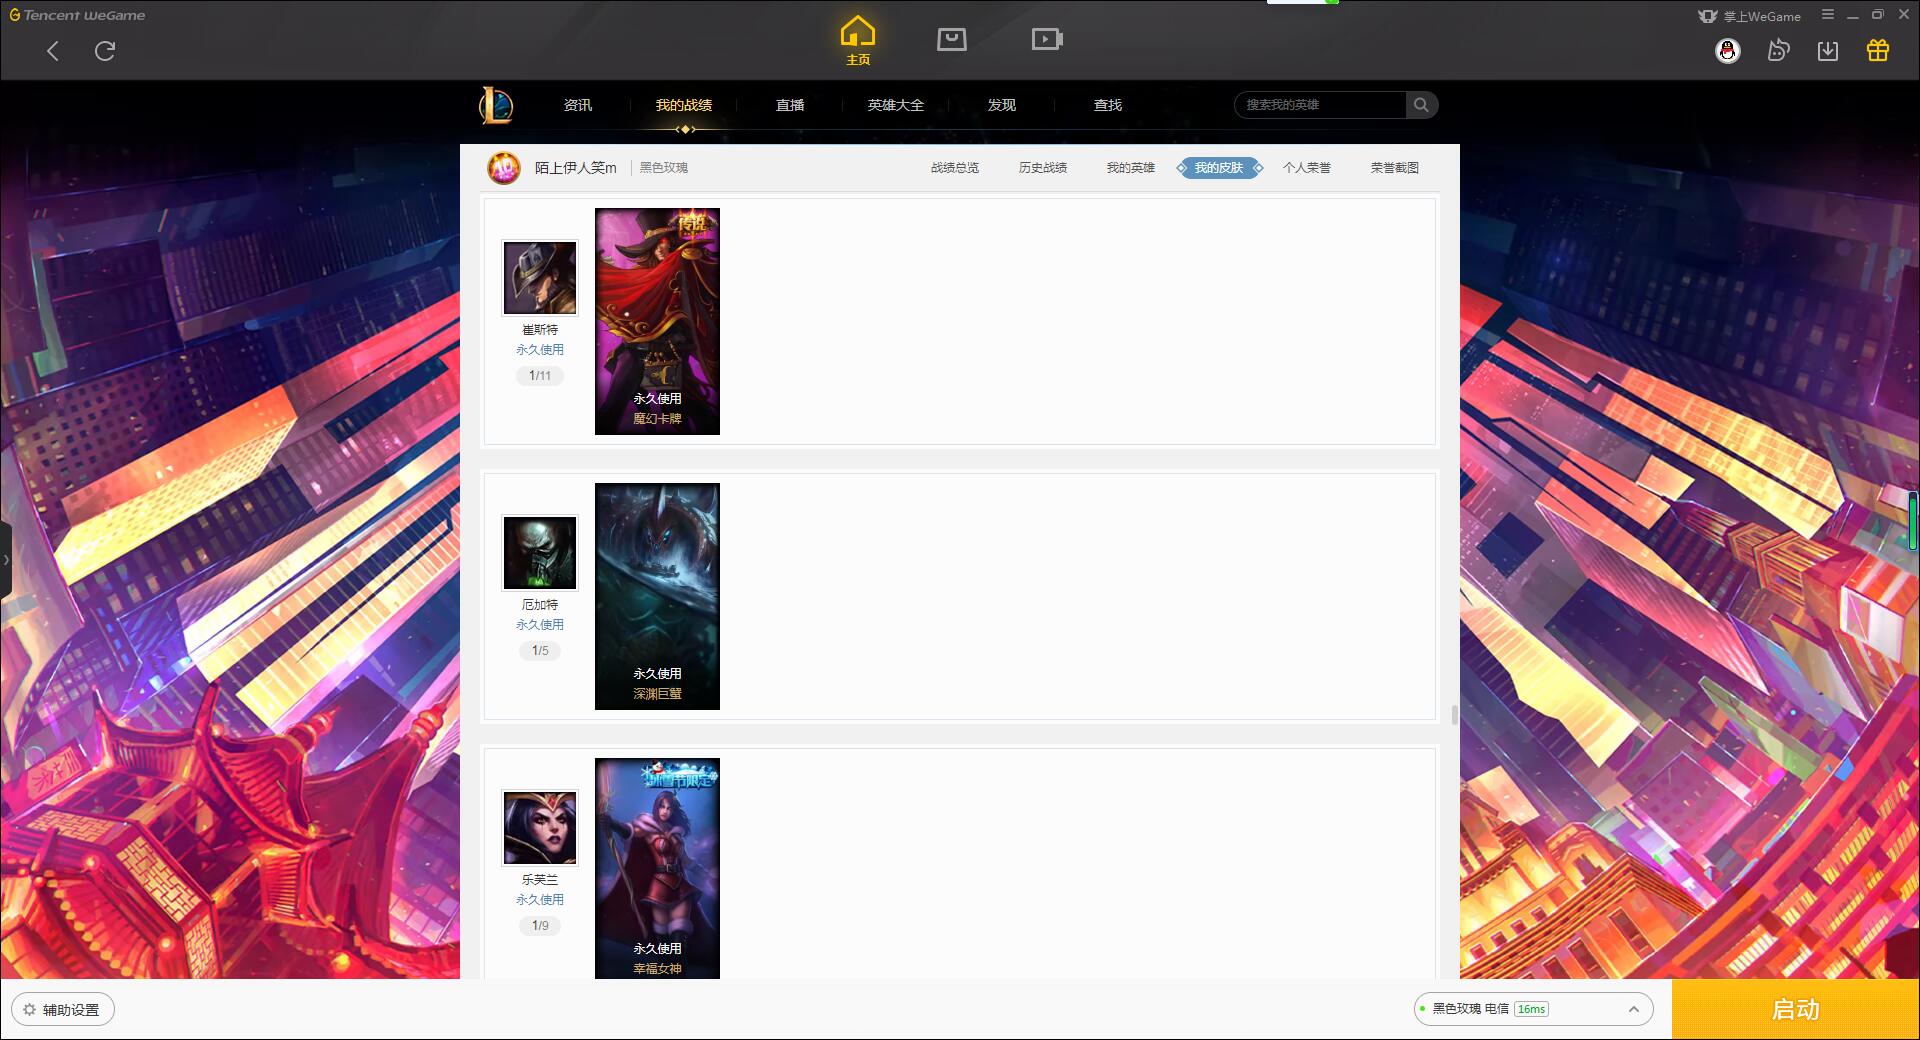Screen dimensions: 1920x1040
Task: Click the QQ penguin avatar icon
Action: tap(1728, 51)
